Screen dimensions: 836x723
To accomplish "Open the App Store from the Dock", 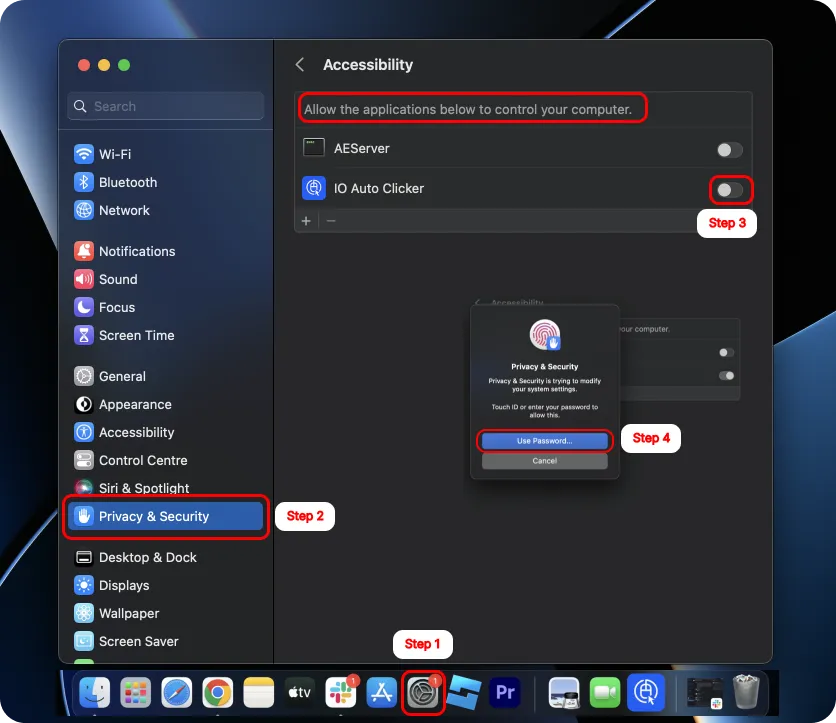I will point(382,692).
